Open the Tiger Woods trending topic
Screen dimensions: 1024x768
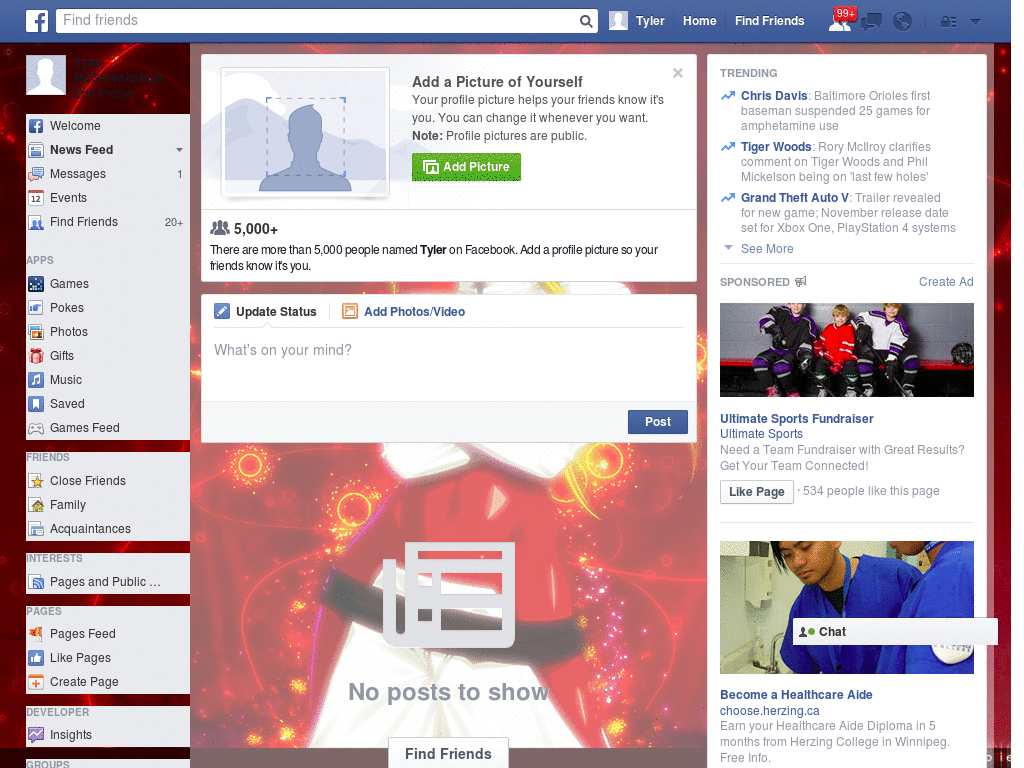click(x=776, y=147)
